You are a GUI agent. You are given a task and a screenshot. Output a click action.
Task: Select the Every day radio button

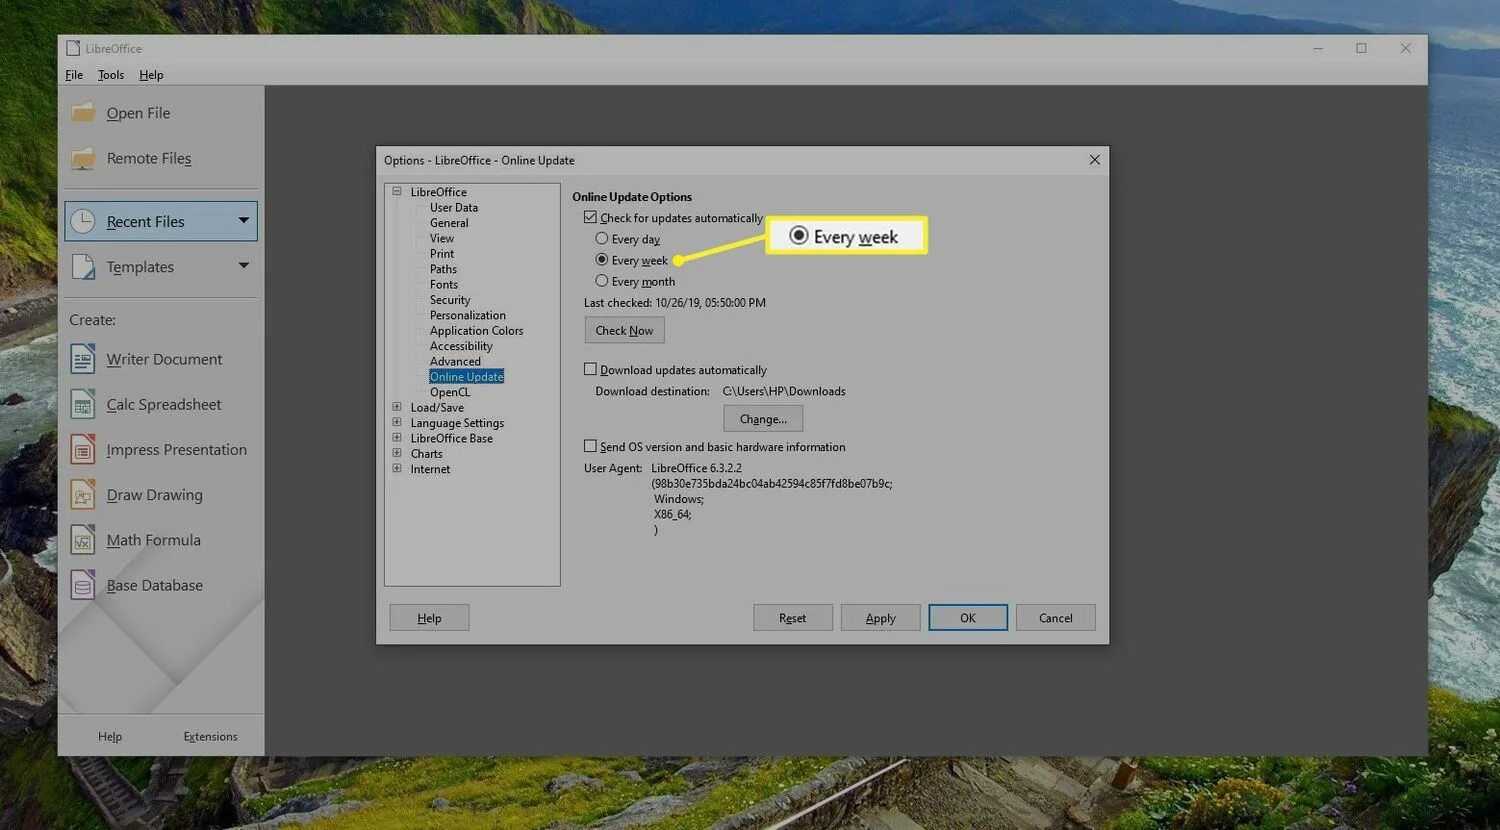click(602, 238)
